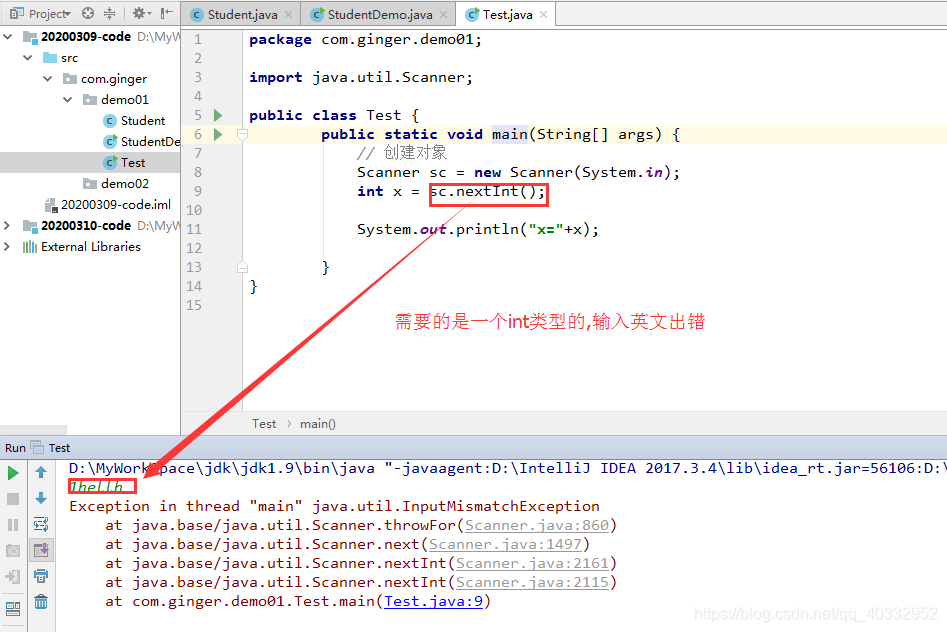
Task: Fold main method at line 6
Action: click(x=242, y=134)
